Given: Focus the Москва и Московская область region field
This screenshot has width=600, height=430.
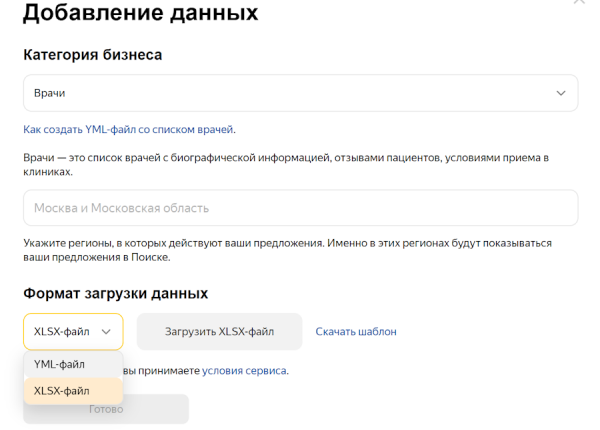Looking at the screenshot, I should pyautogui.click(x=300, y=208).
